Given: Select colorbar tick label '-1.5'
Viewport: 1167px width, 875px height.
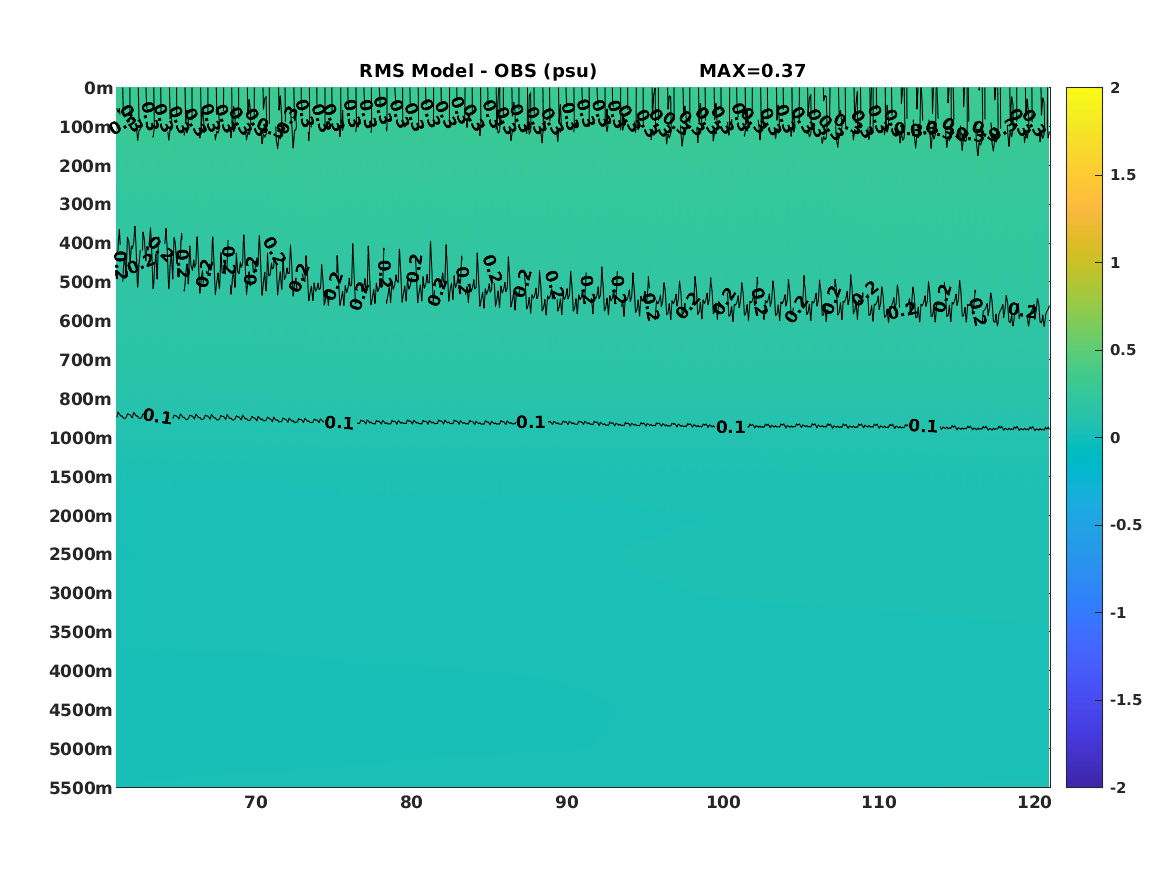Looking at the screenshot, I should pos(1125,700).
